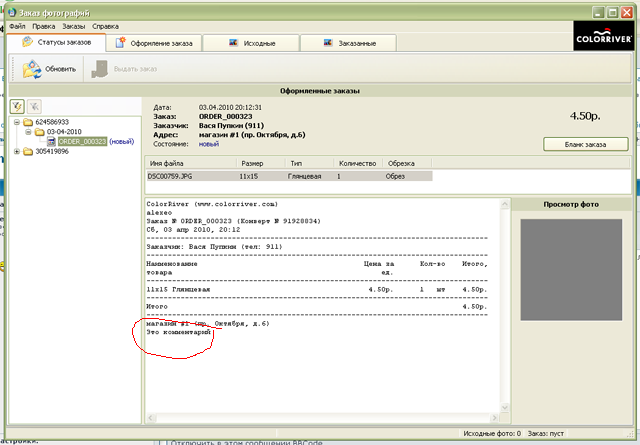
Task: Click the lightning filter icon above order tree
Action: pyautogui.click(x=18, y=106)
